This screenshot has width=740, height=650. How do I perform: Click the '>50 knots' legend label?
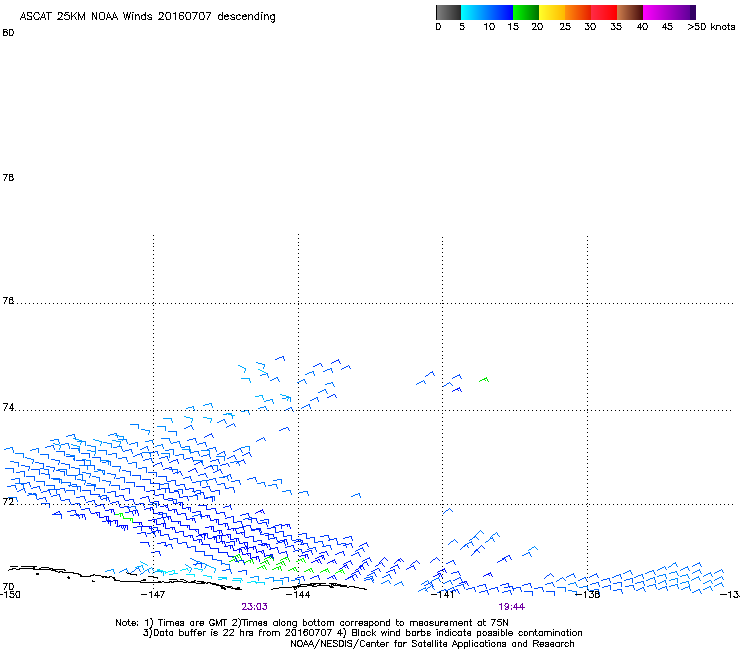(x=711, y=27)
